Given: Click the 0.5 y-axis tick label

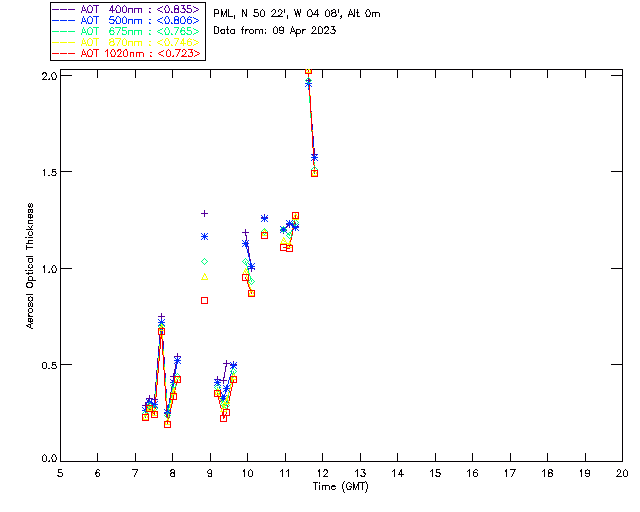Looking at the screenshot, I should tap(49, 365).
